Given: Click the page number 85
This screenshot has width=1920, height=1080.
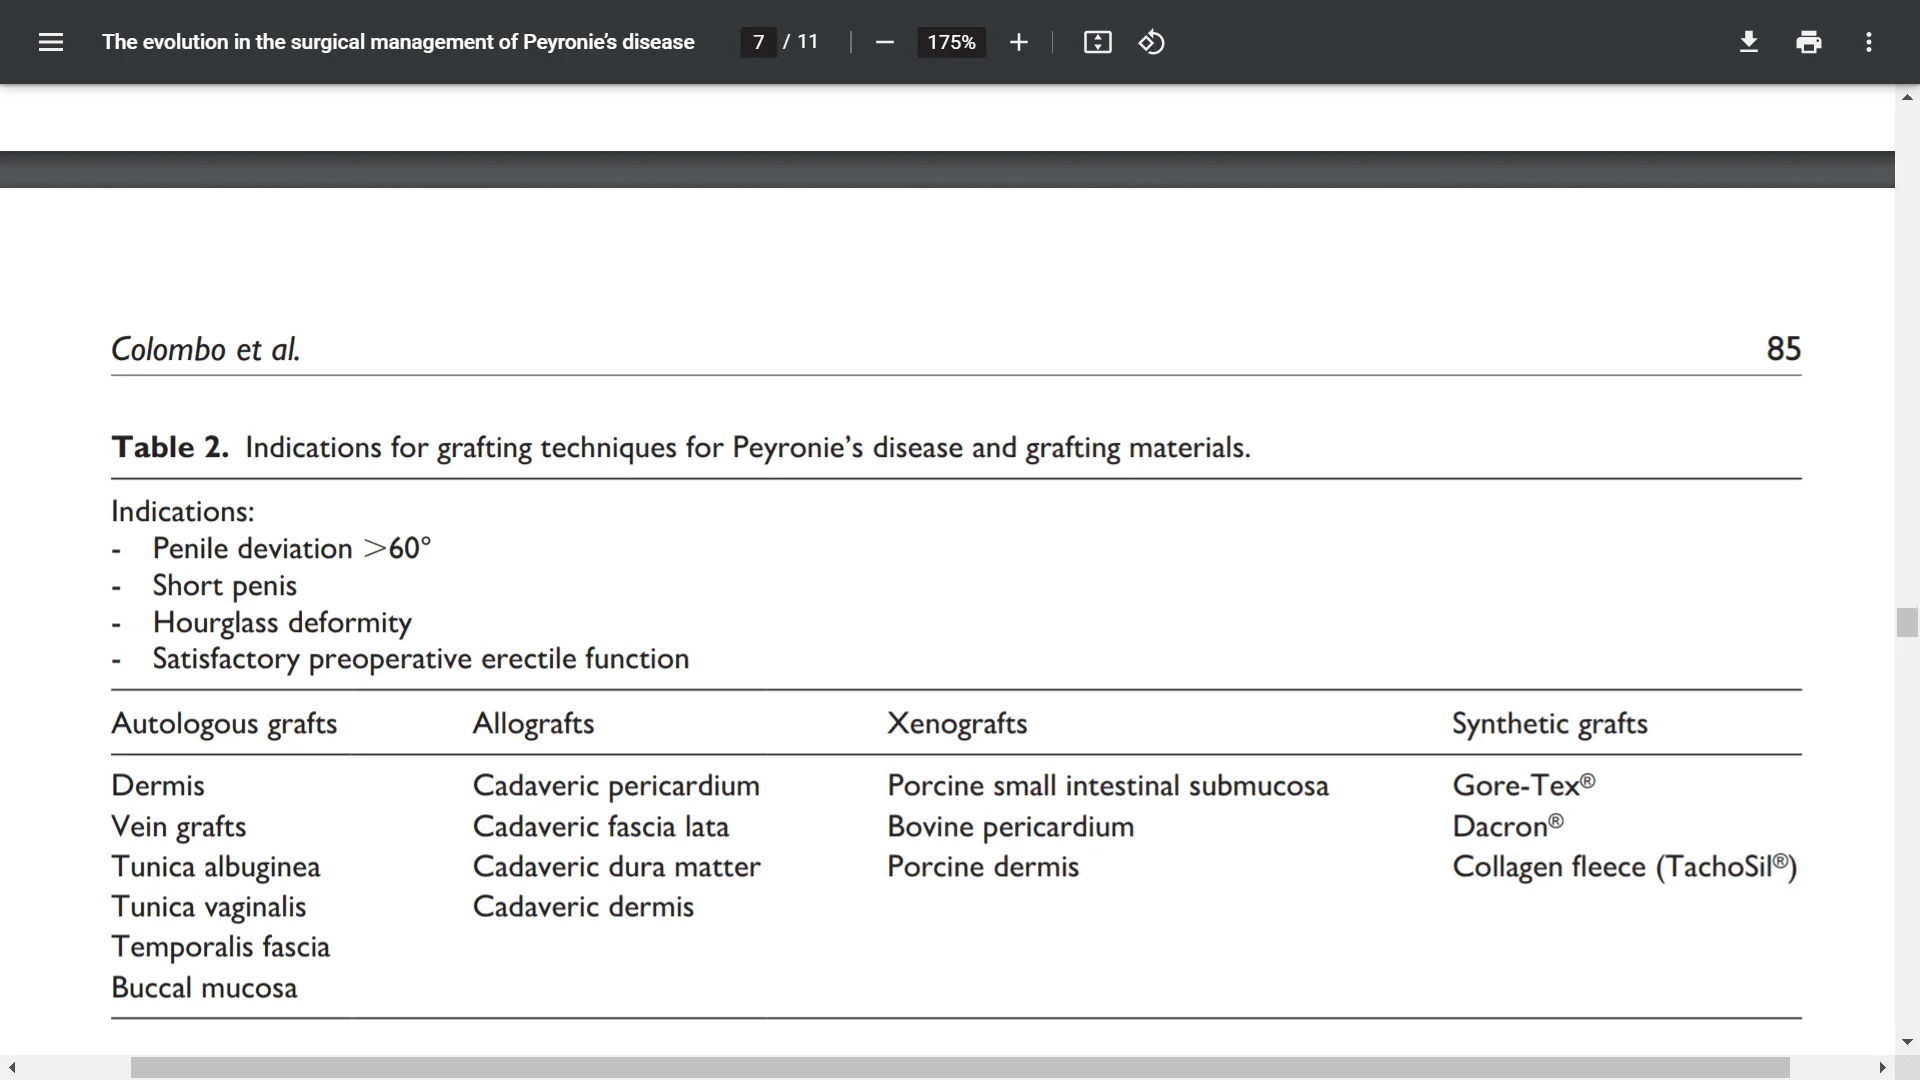Looking at the screenshot, I should pos(1783,349).
